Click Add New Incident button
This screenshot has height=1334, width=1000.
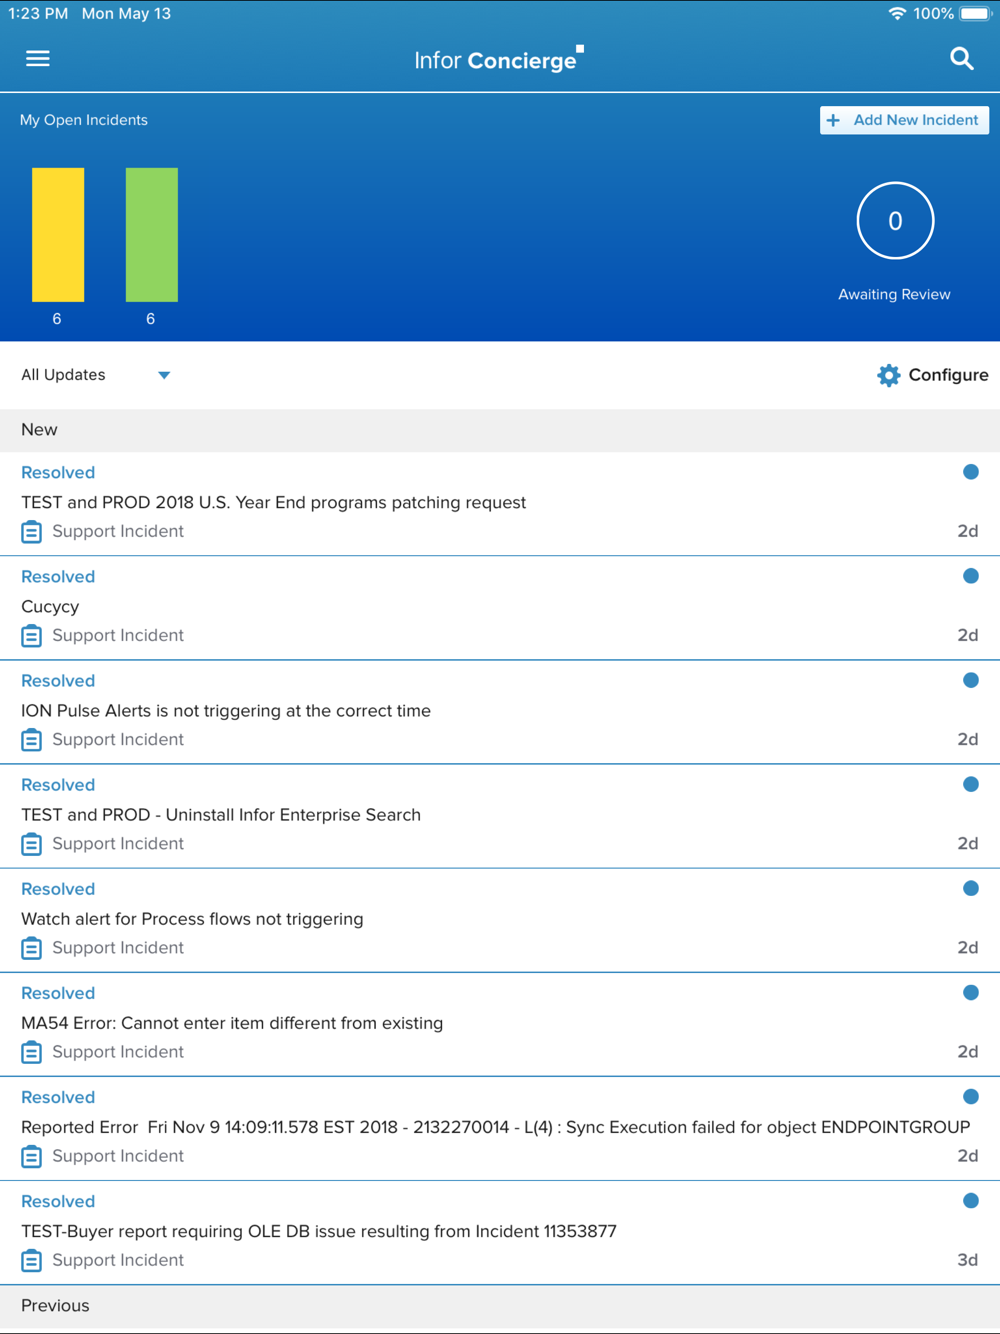tap(904, 120)
